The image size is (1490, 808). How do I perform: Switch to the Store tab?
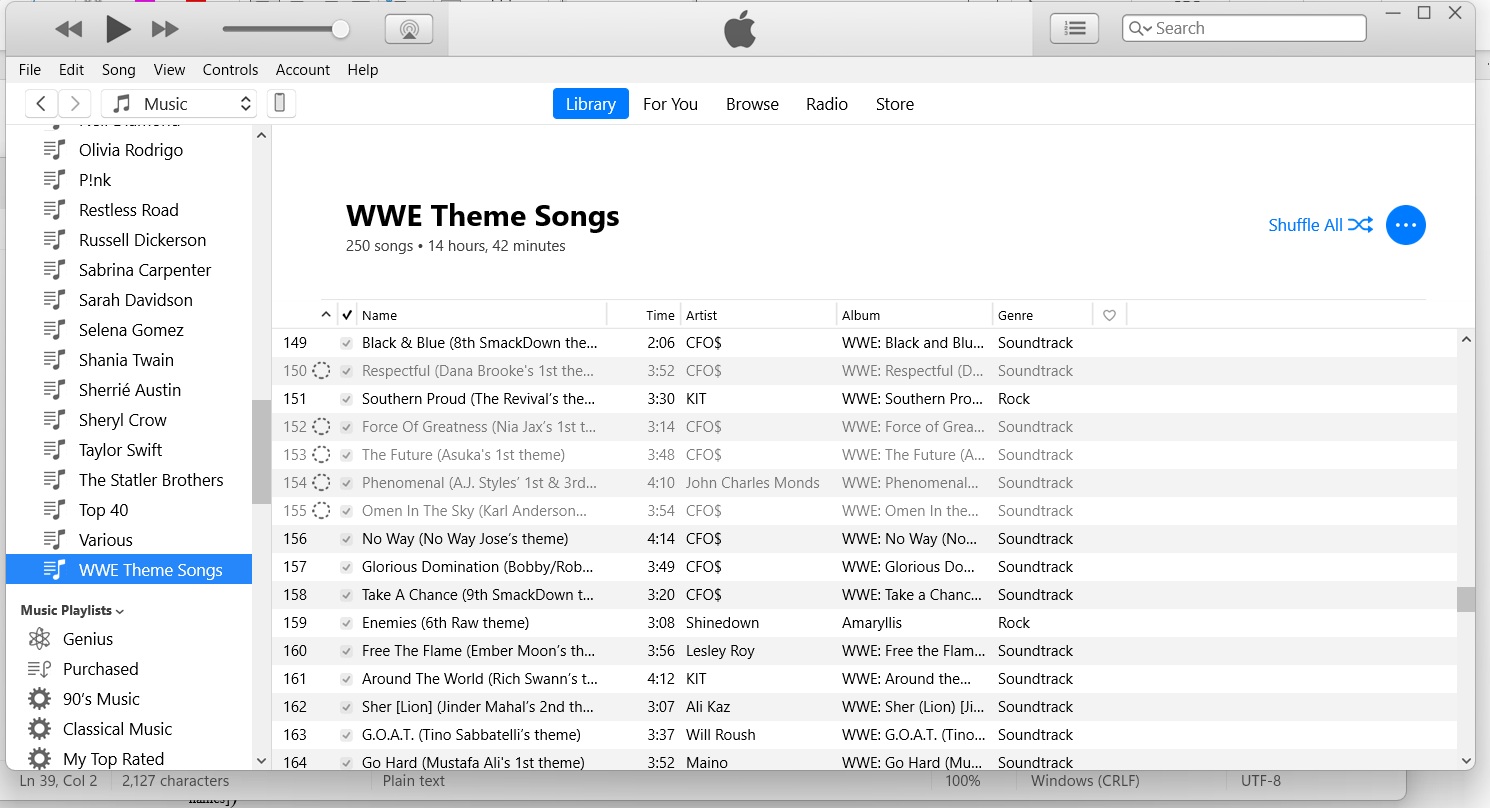[895, 104]
